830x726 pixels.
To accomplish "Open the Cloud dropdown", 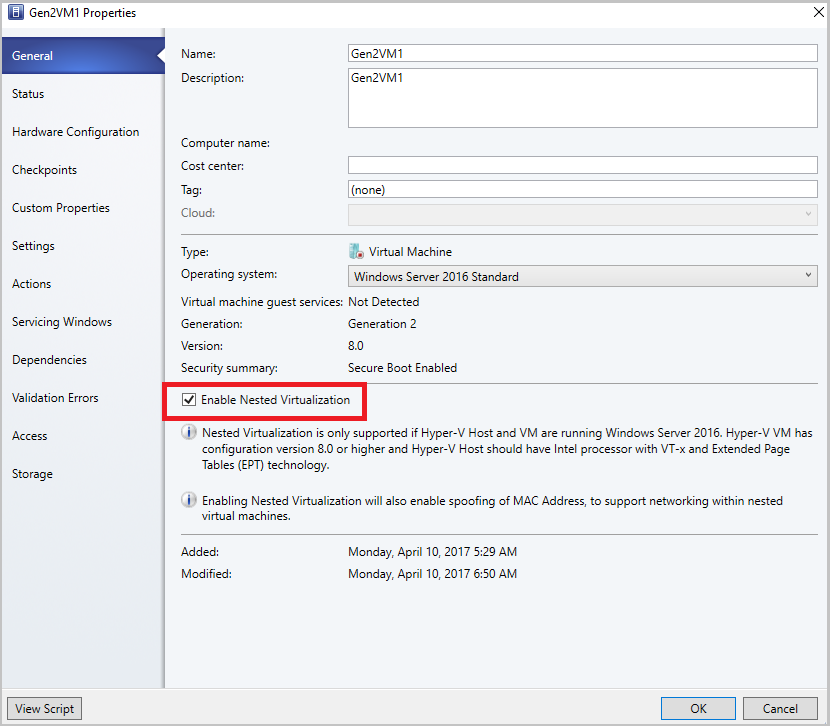I will (810, 212).
